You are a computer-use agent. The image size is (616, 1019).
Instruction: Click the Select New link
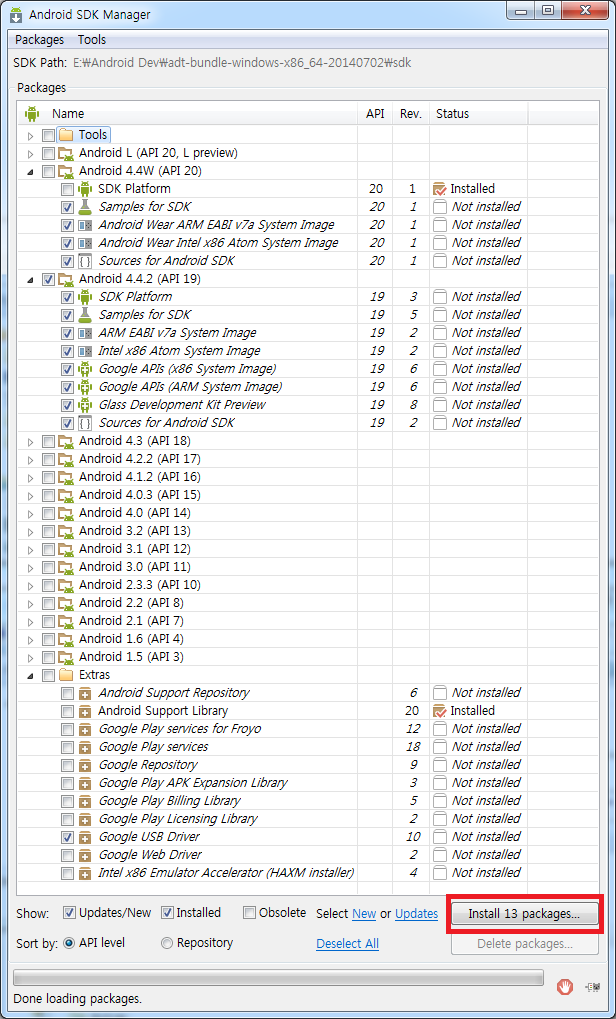coord(364,914)
